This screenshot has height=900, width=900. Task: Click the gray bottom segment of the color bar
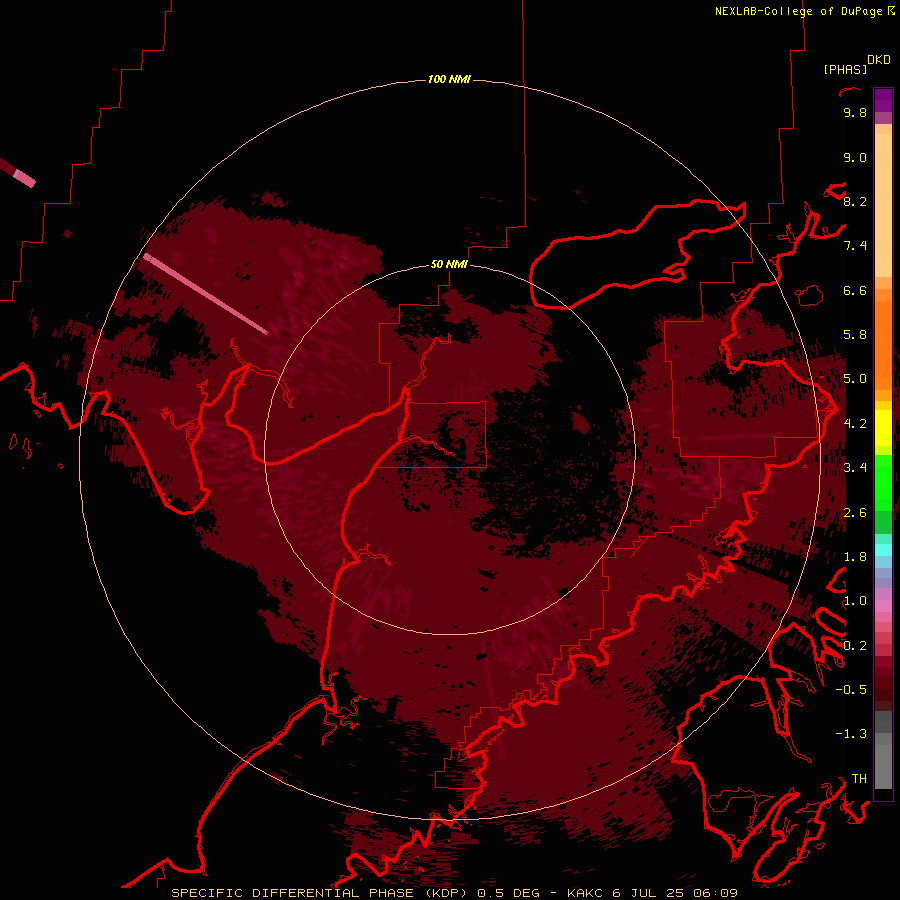883,750
